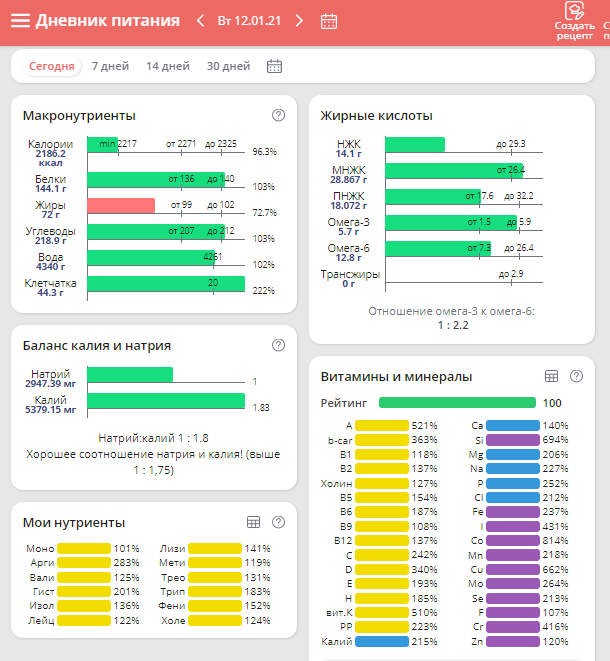Switch to the 14 дней tab
The height and width of the screenshot is (661, 610).
point(168,66)
